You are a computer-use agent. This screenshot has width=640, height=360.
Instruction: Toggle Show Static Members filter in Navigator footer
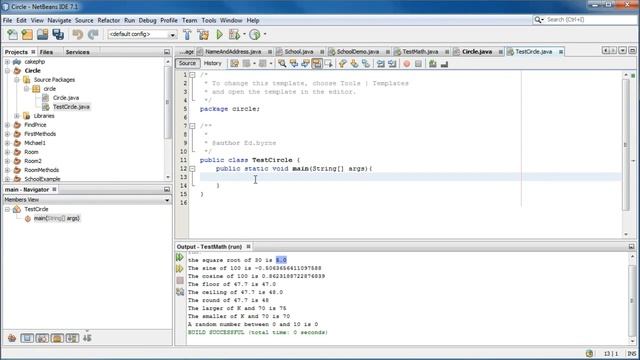pyautogui.click(x=42, y=338)
